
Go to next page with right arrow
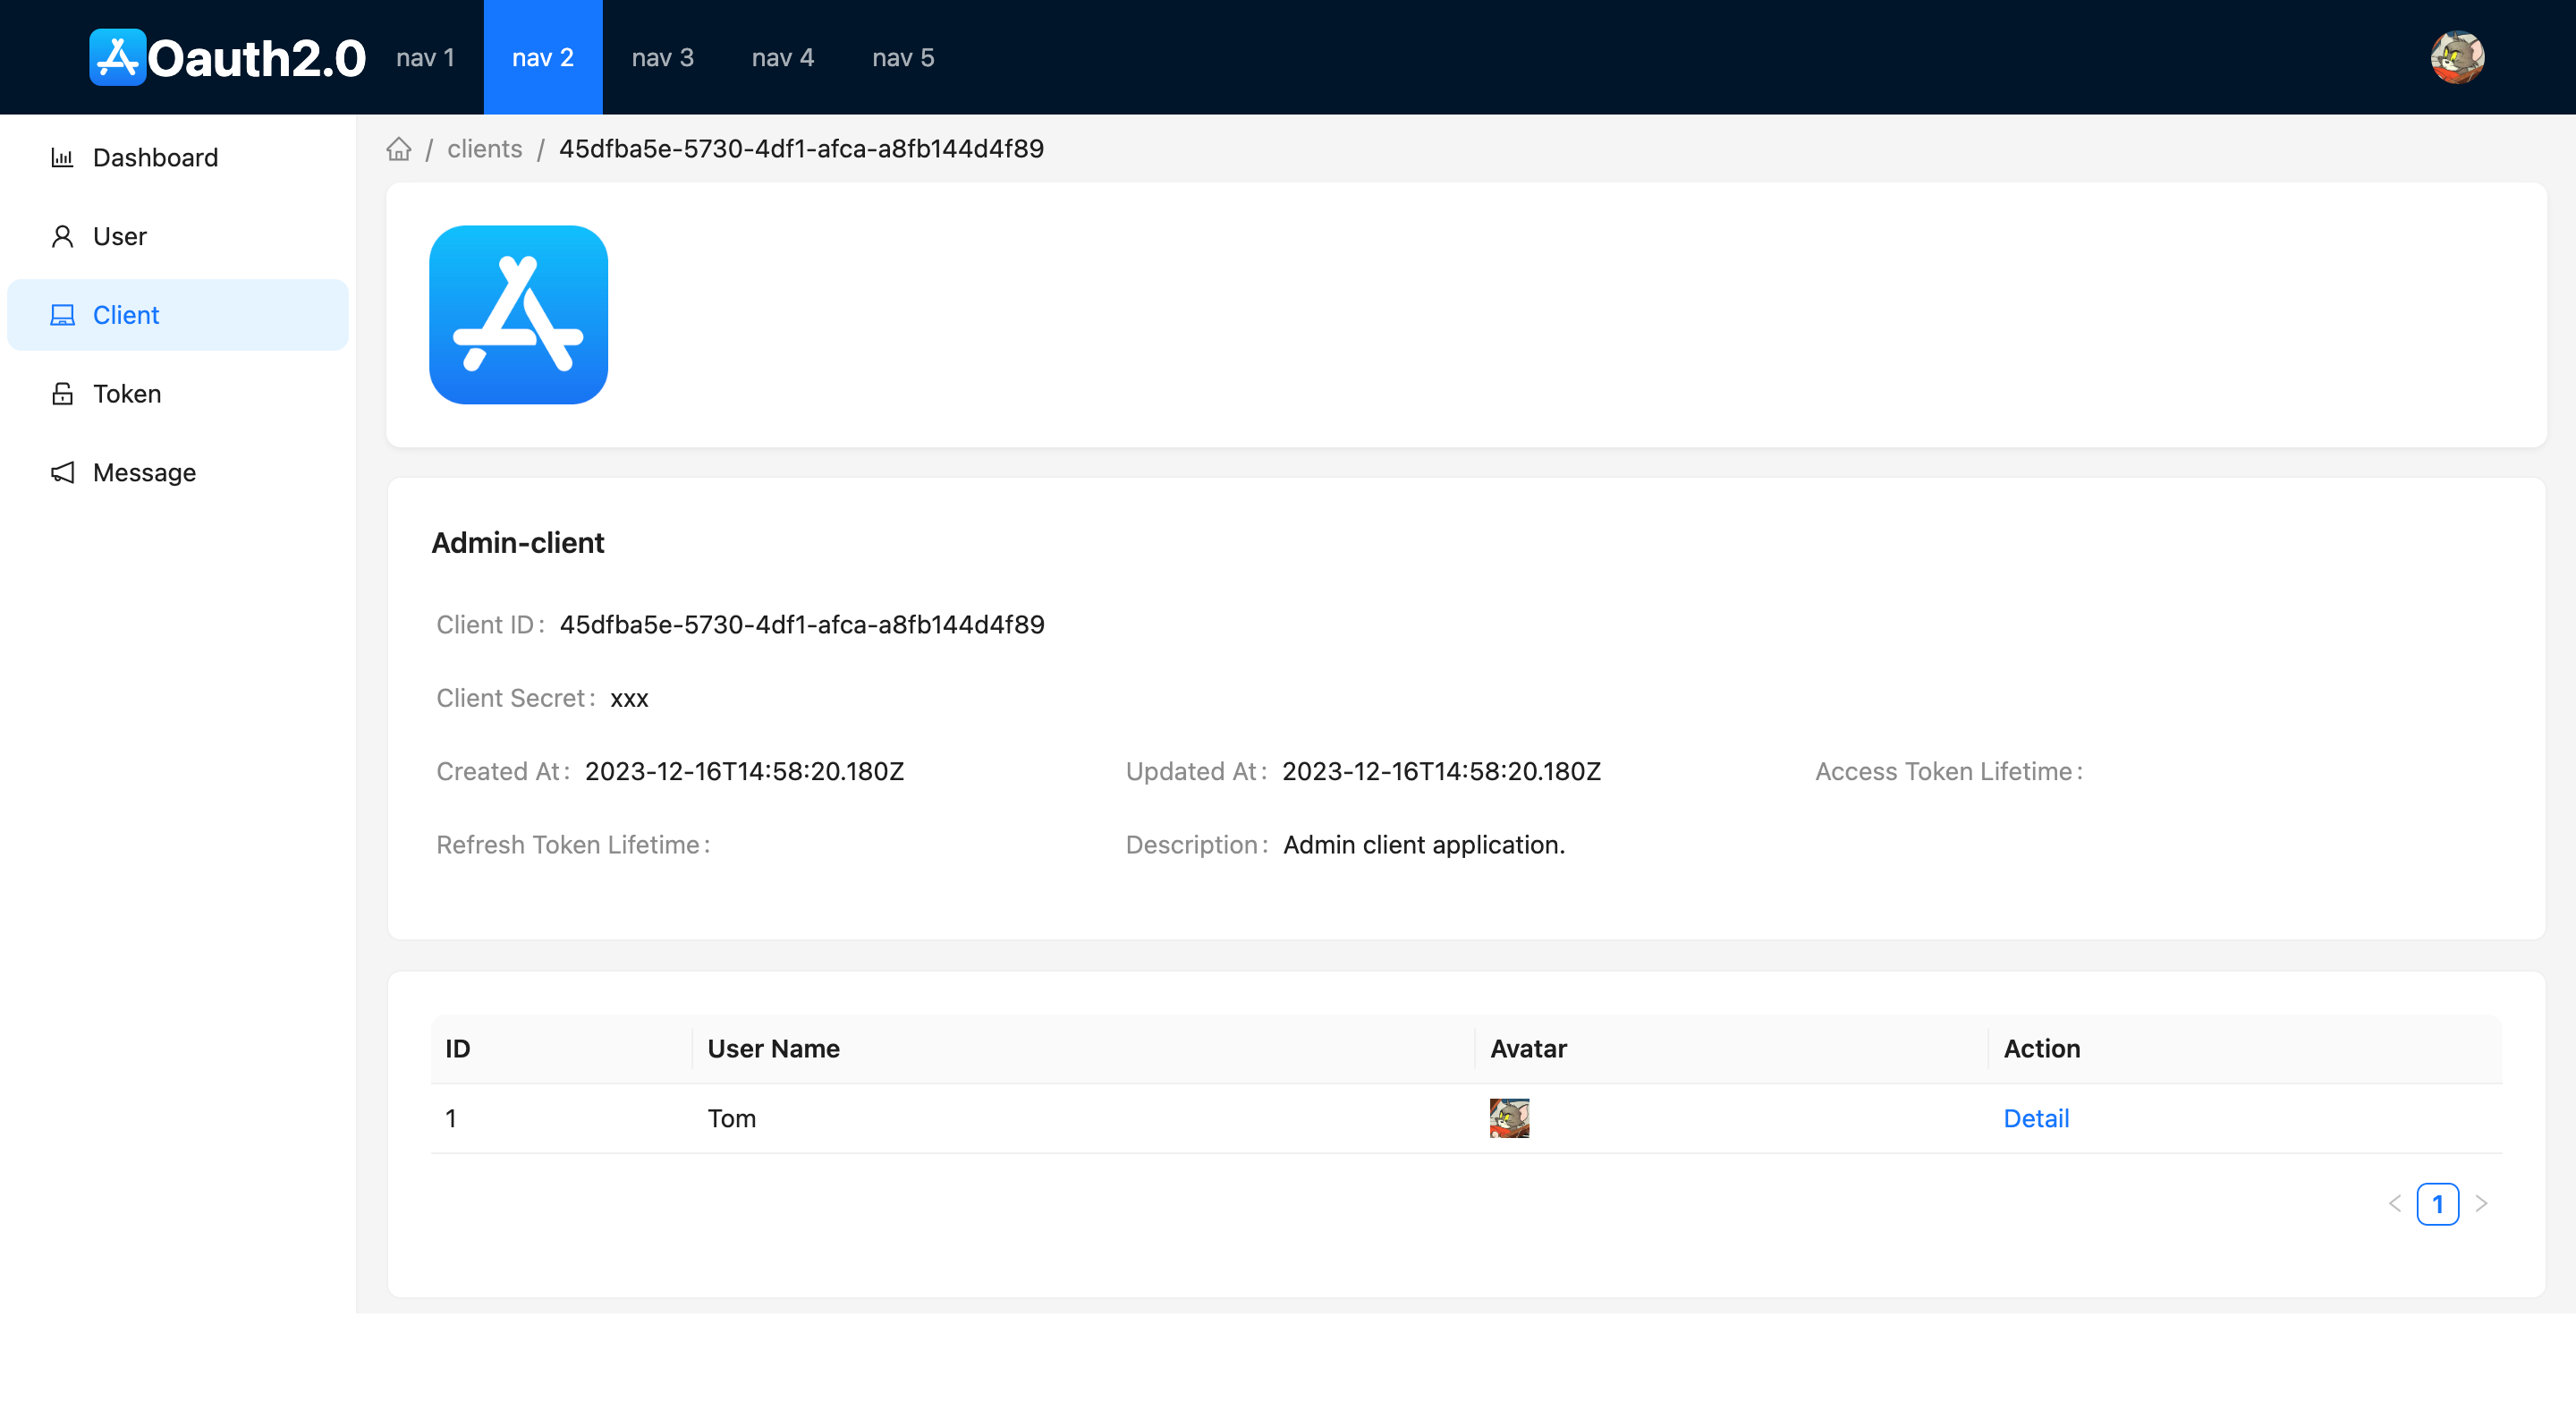2480,1203
